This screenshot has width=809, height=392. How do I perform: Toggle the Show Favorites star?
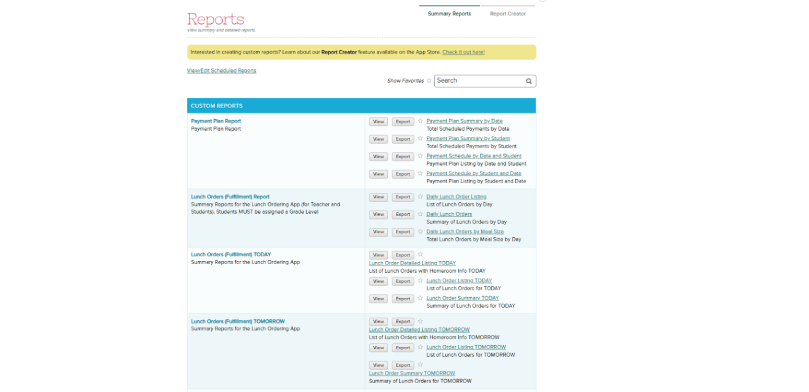(429, 80)
